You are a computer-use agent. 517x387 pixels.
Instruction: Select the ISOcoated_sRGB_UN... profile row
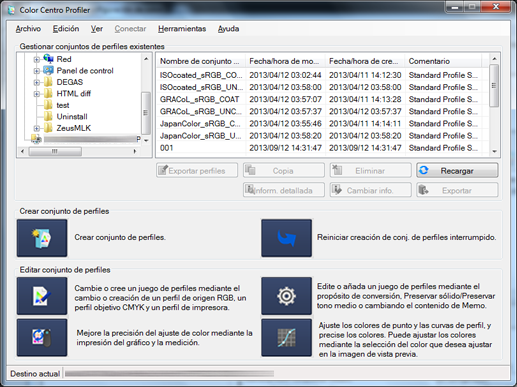point(322,87)
